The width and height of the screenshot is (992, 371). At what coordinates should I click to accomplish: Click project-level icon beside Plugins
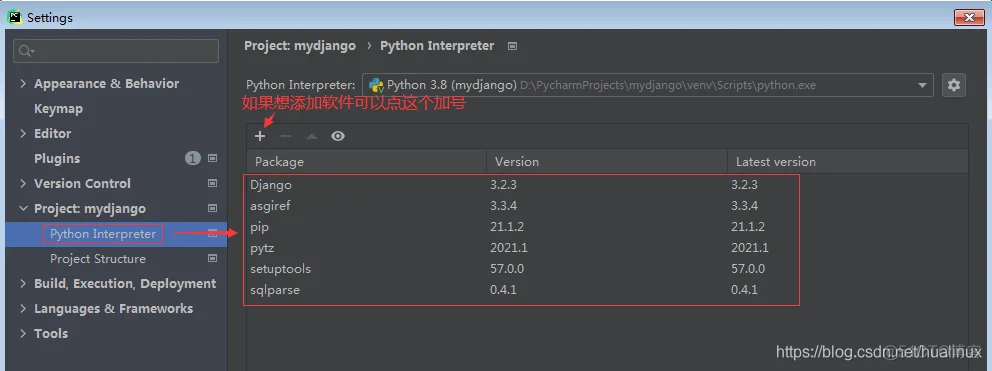pos(213,158)
